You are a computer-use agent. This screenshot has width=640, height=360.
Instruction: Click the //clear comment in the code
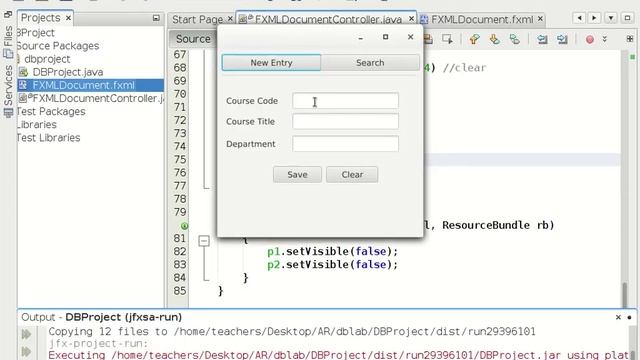click(x=464, y=68)
